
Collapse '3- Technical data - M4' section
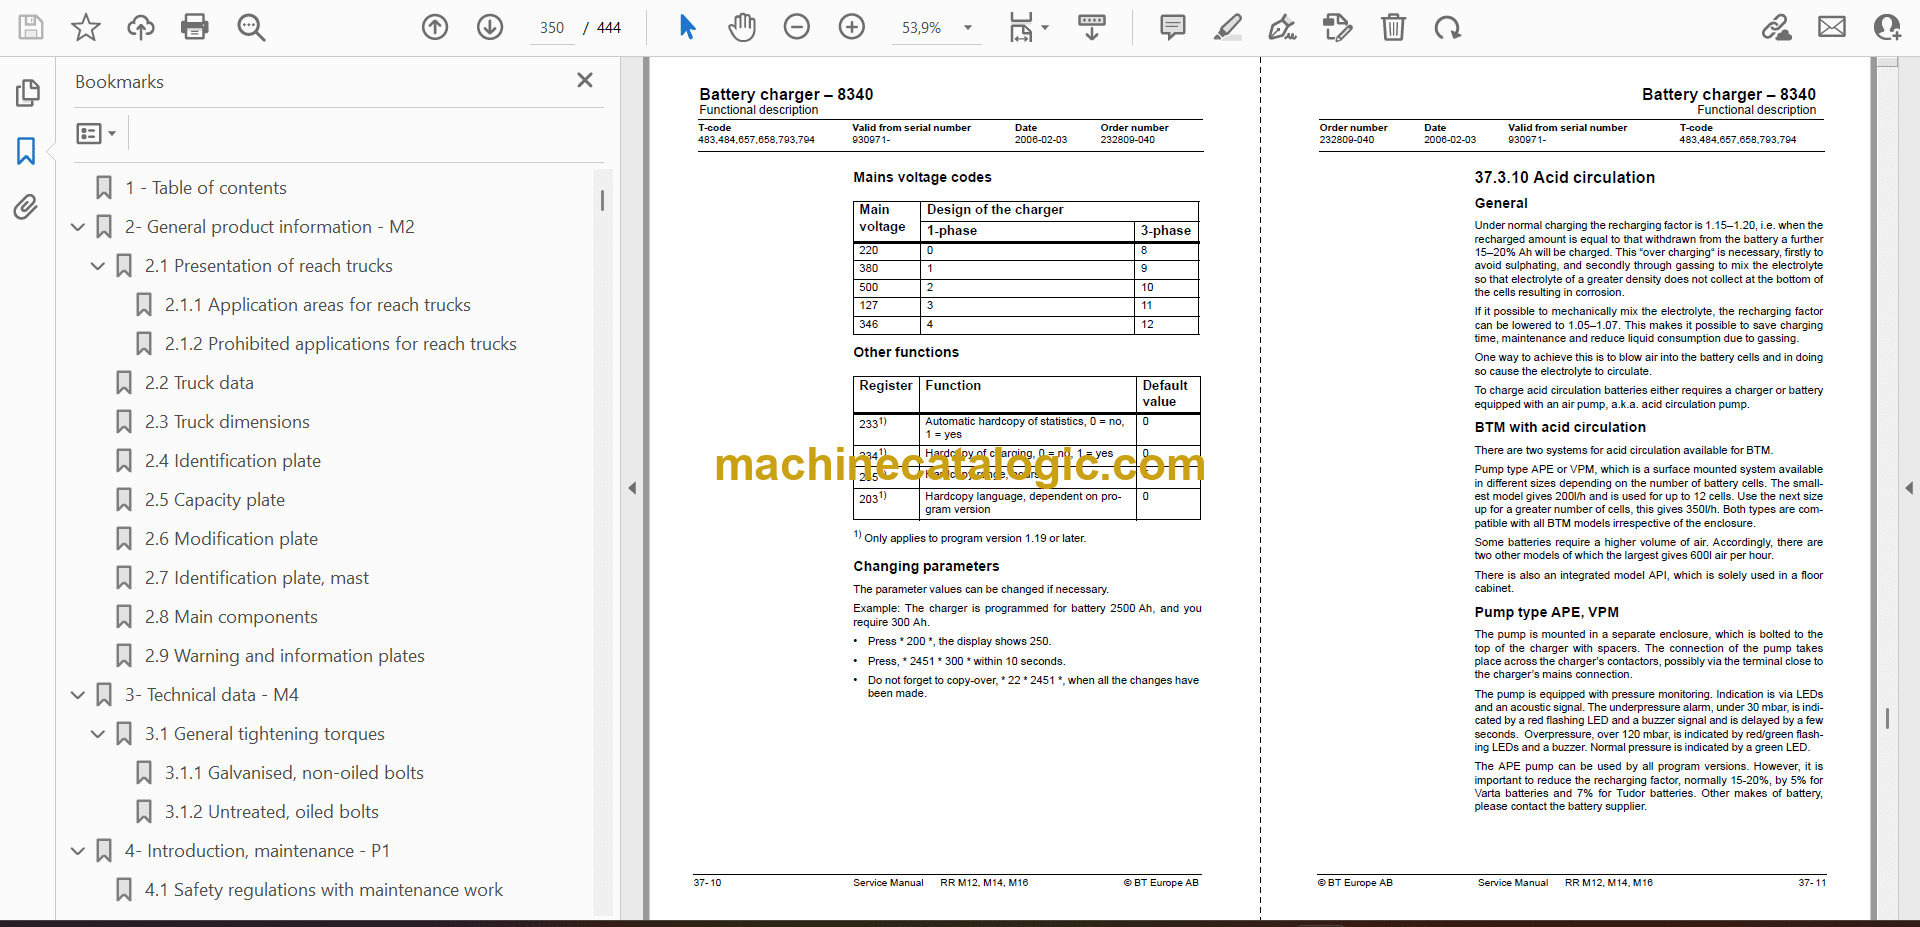[78, 695]
